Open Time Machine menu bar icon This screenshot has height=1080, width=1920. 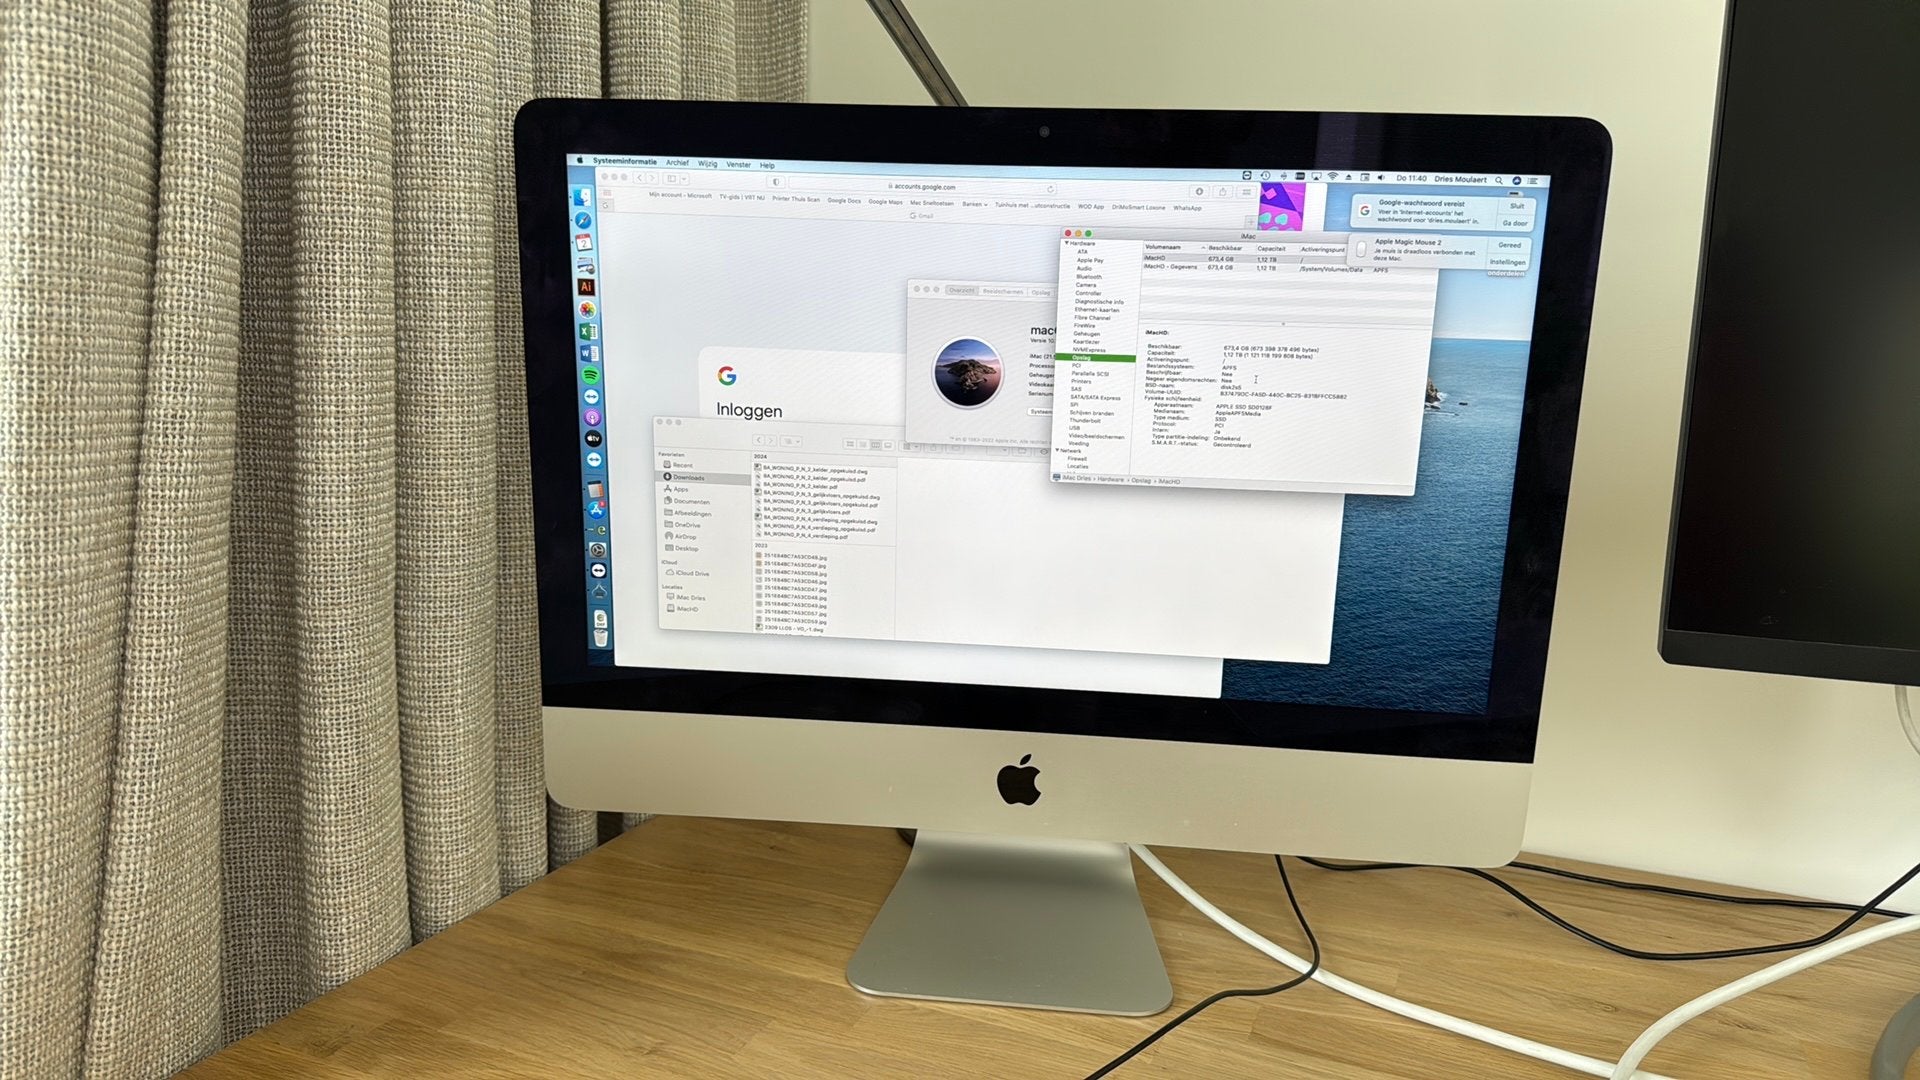(1265, 175)
